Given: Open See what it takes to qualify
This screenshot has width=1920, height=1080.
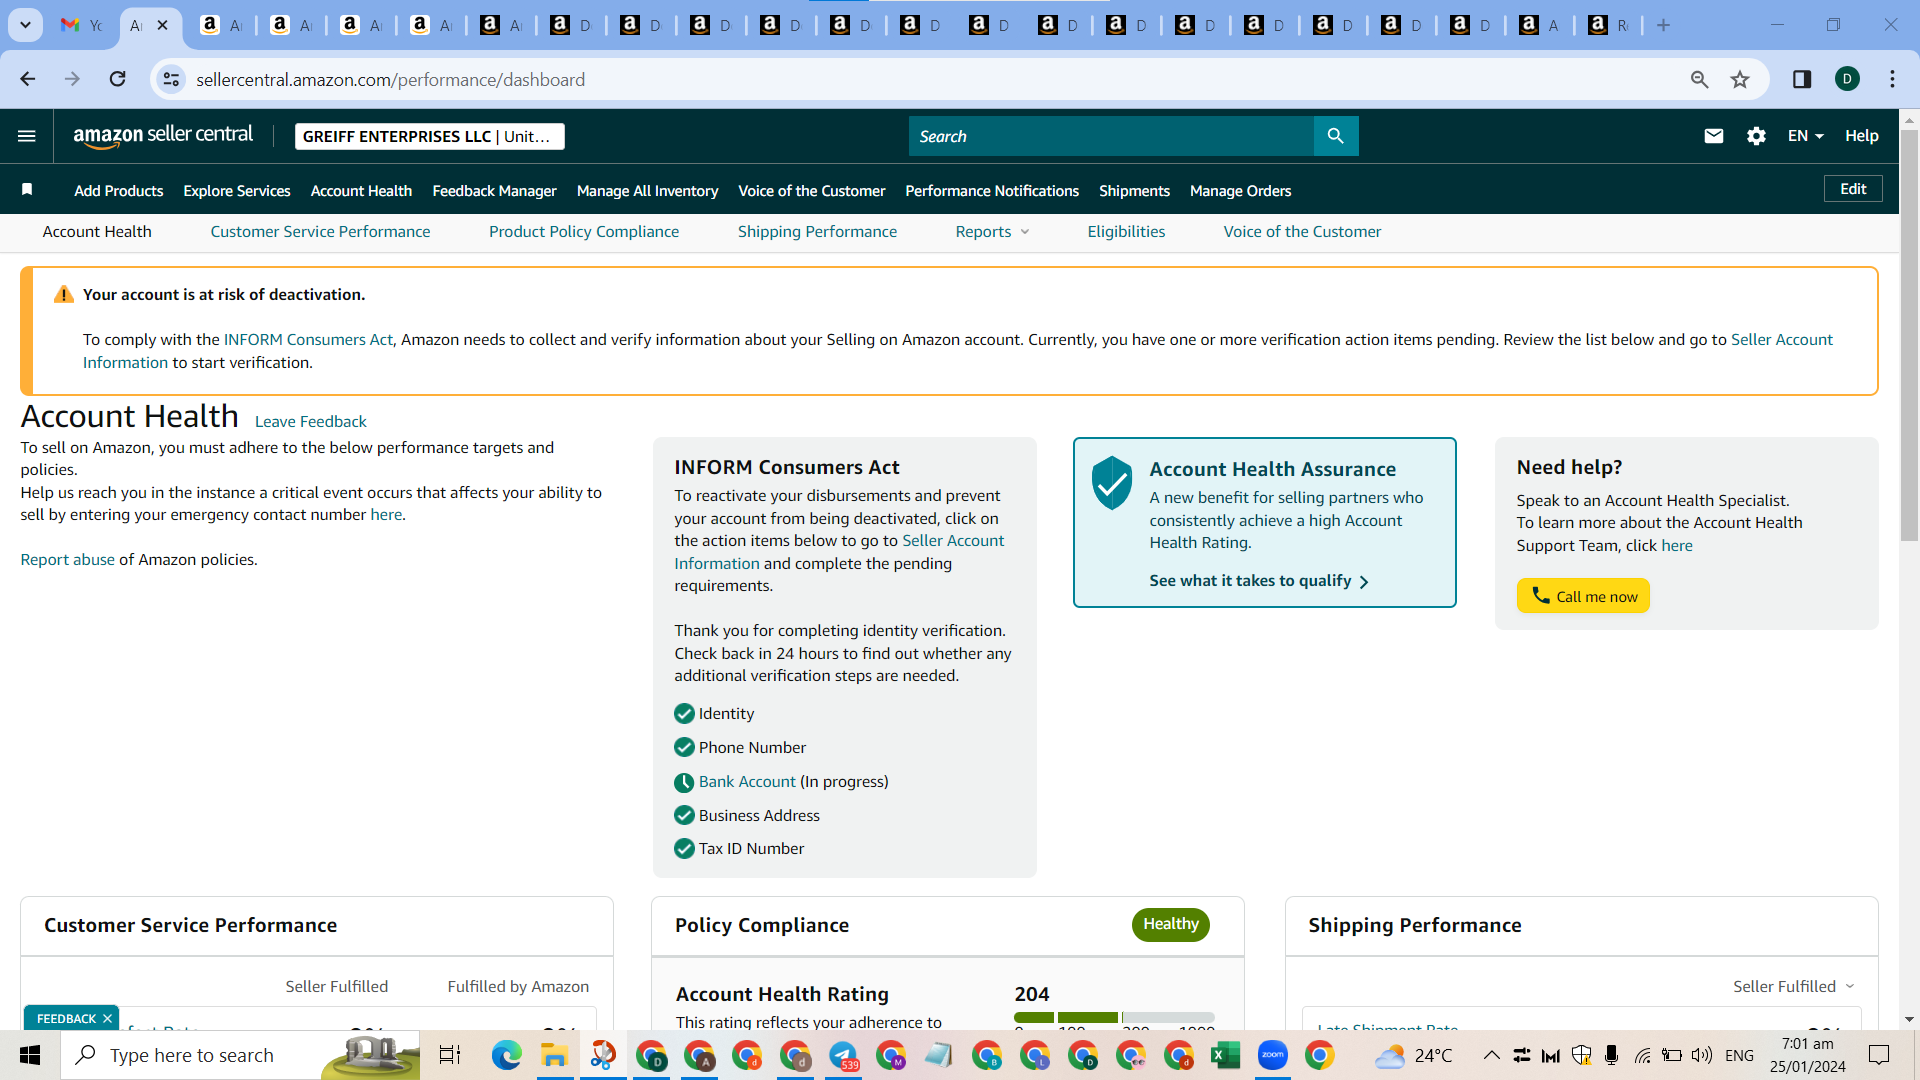Looking at the screenshot, I should coord(1259,581).
